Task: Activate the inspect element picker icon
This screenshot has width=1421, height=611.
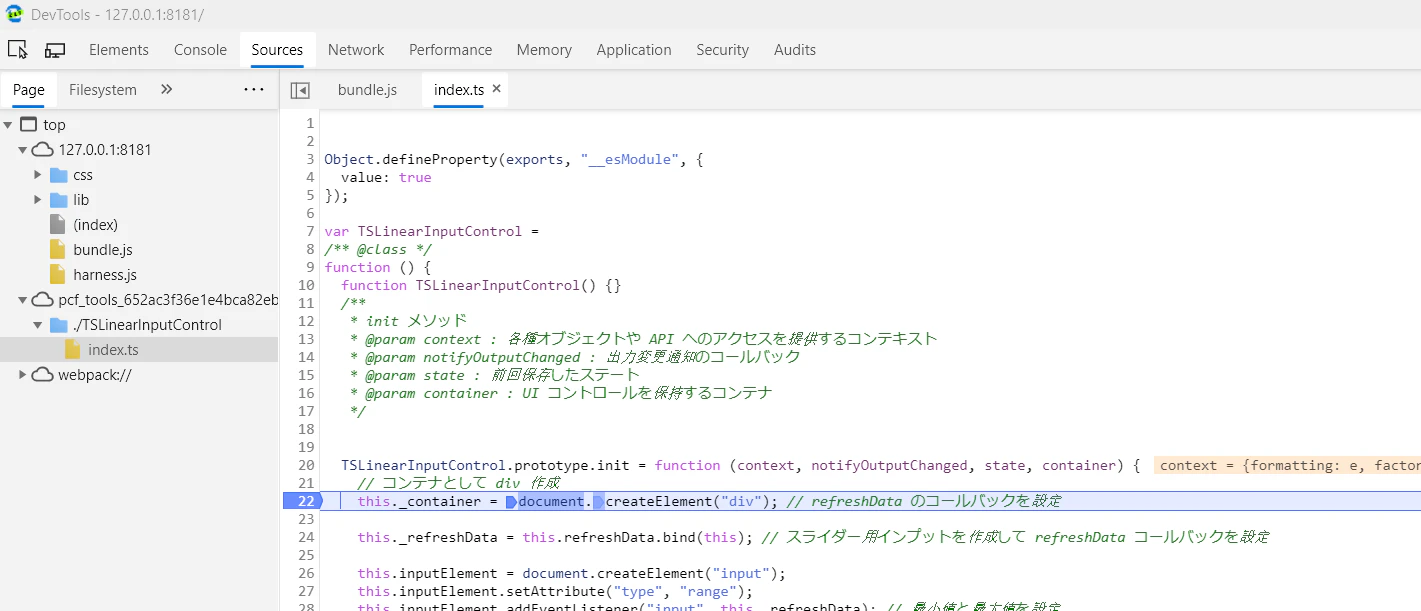Action: 18,50
